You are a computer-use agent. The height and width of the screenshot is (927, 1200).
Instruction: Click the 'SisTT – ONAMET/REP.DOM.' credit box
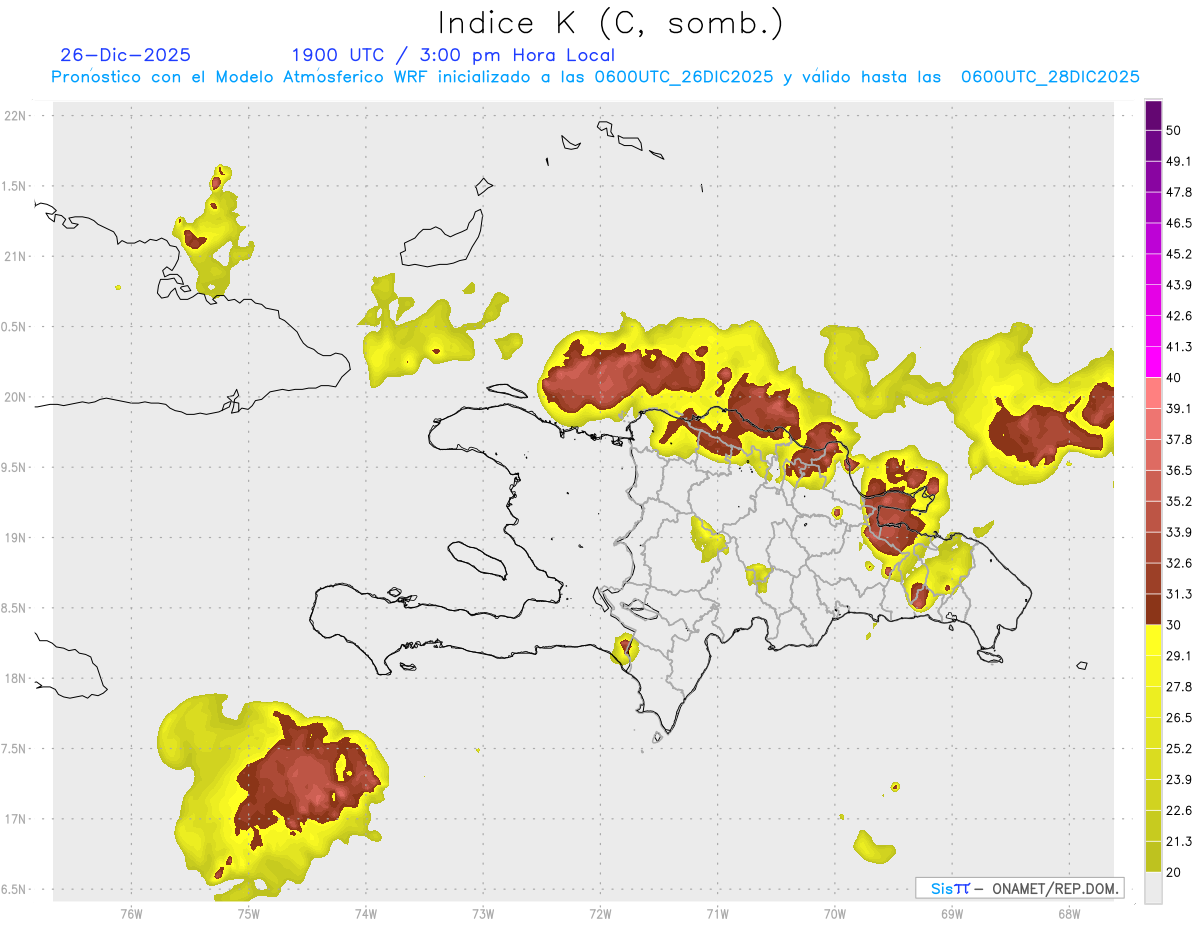click(1019, 888)
